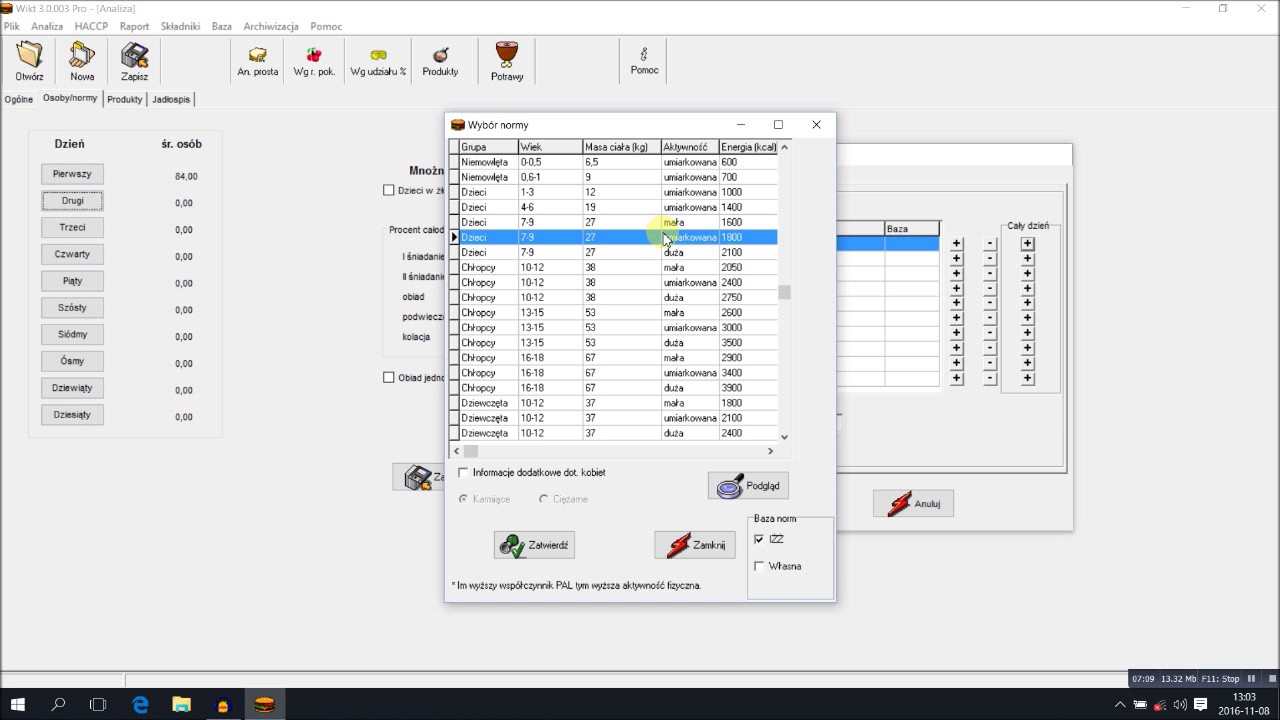1280x720 pixels.
Task: Select the Czwarty day button
Action: [x=72, y=254]
